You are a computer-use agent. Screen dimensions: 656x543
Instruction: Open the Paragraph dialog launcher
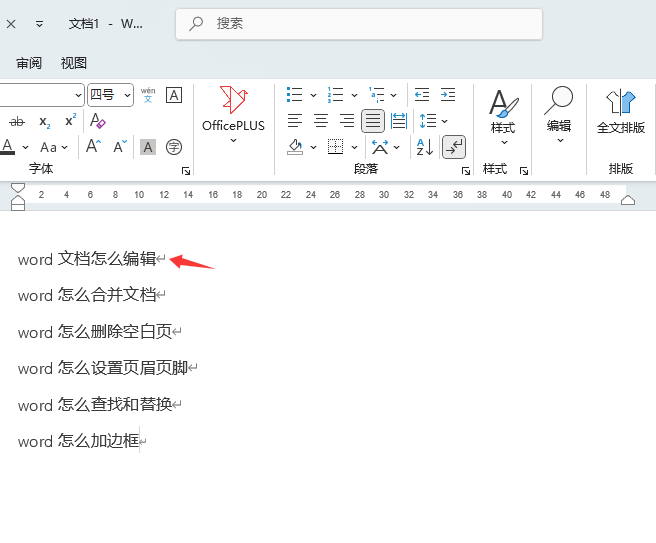(466, 171)
